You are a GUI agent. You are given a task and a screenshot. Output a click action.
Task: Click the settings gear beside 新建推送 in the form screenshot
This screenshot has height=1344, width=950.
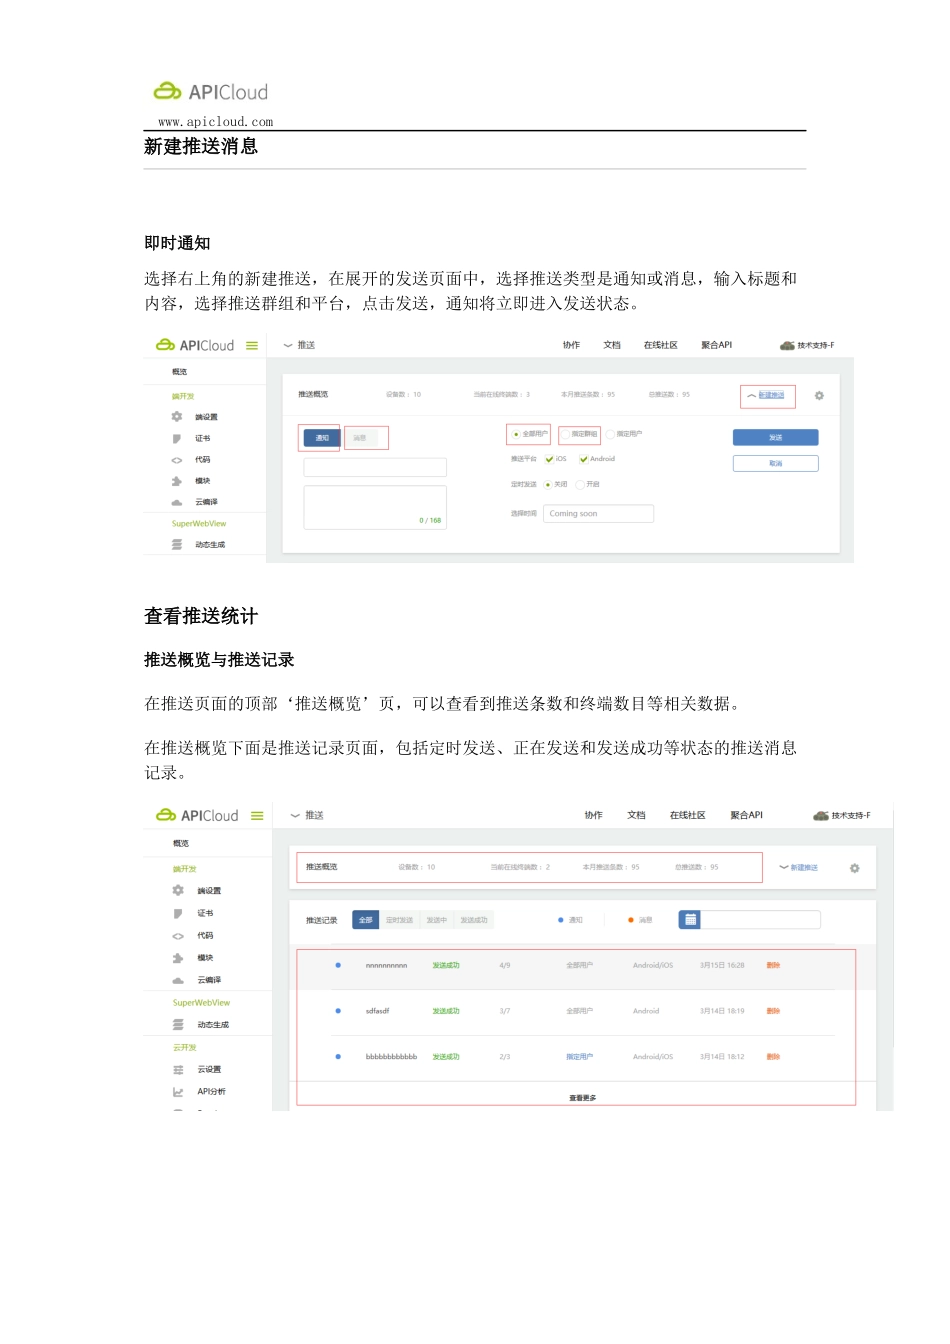819,396
